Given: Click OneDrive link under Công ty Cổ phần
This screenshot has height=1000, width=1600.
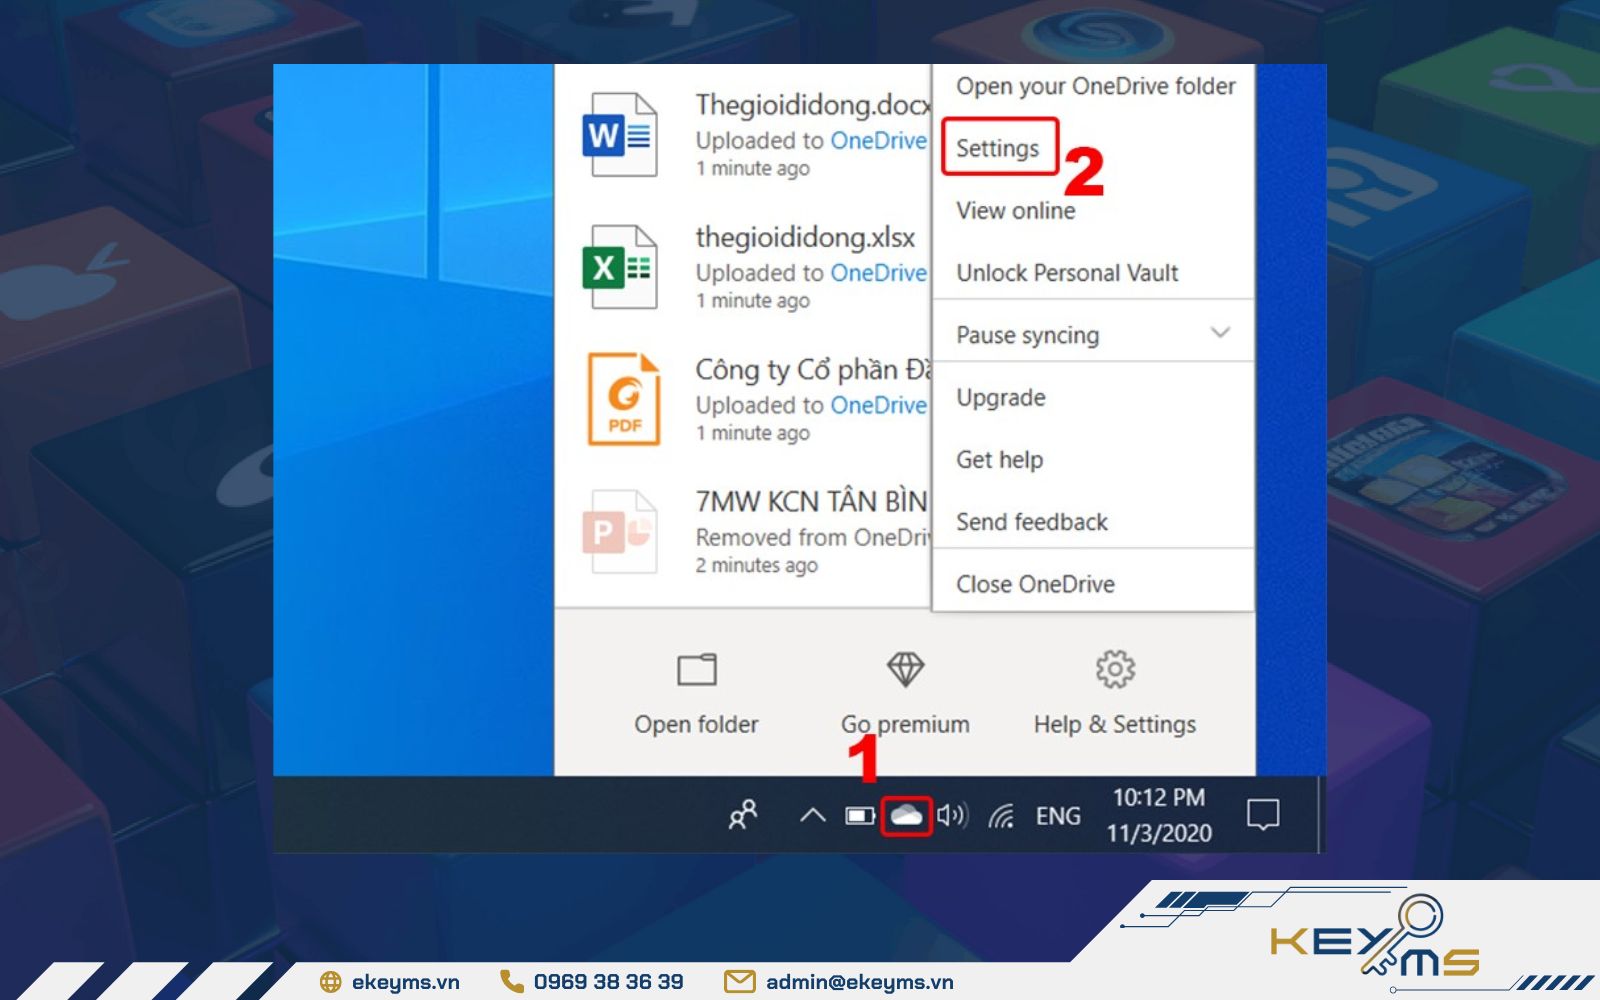Looking at the screenshot, I should 878,405.
